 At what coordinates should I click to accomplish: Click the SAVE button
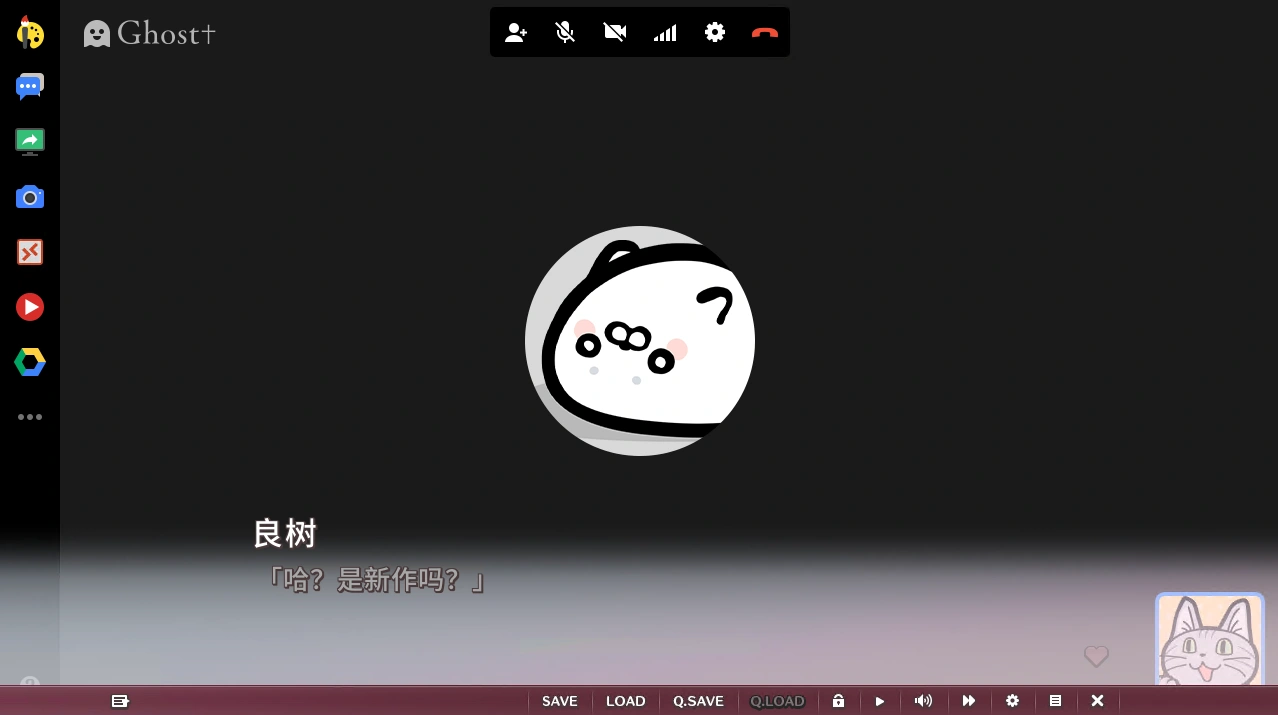pyautogui.click(x=560, y=701)
